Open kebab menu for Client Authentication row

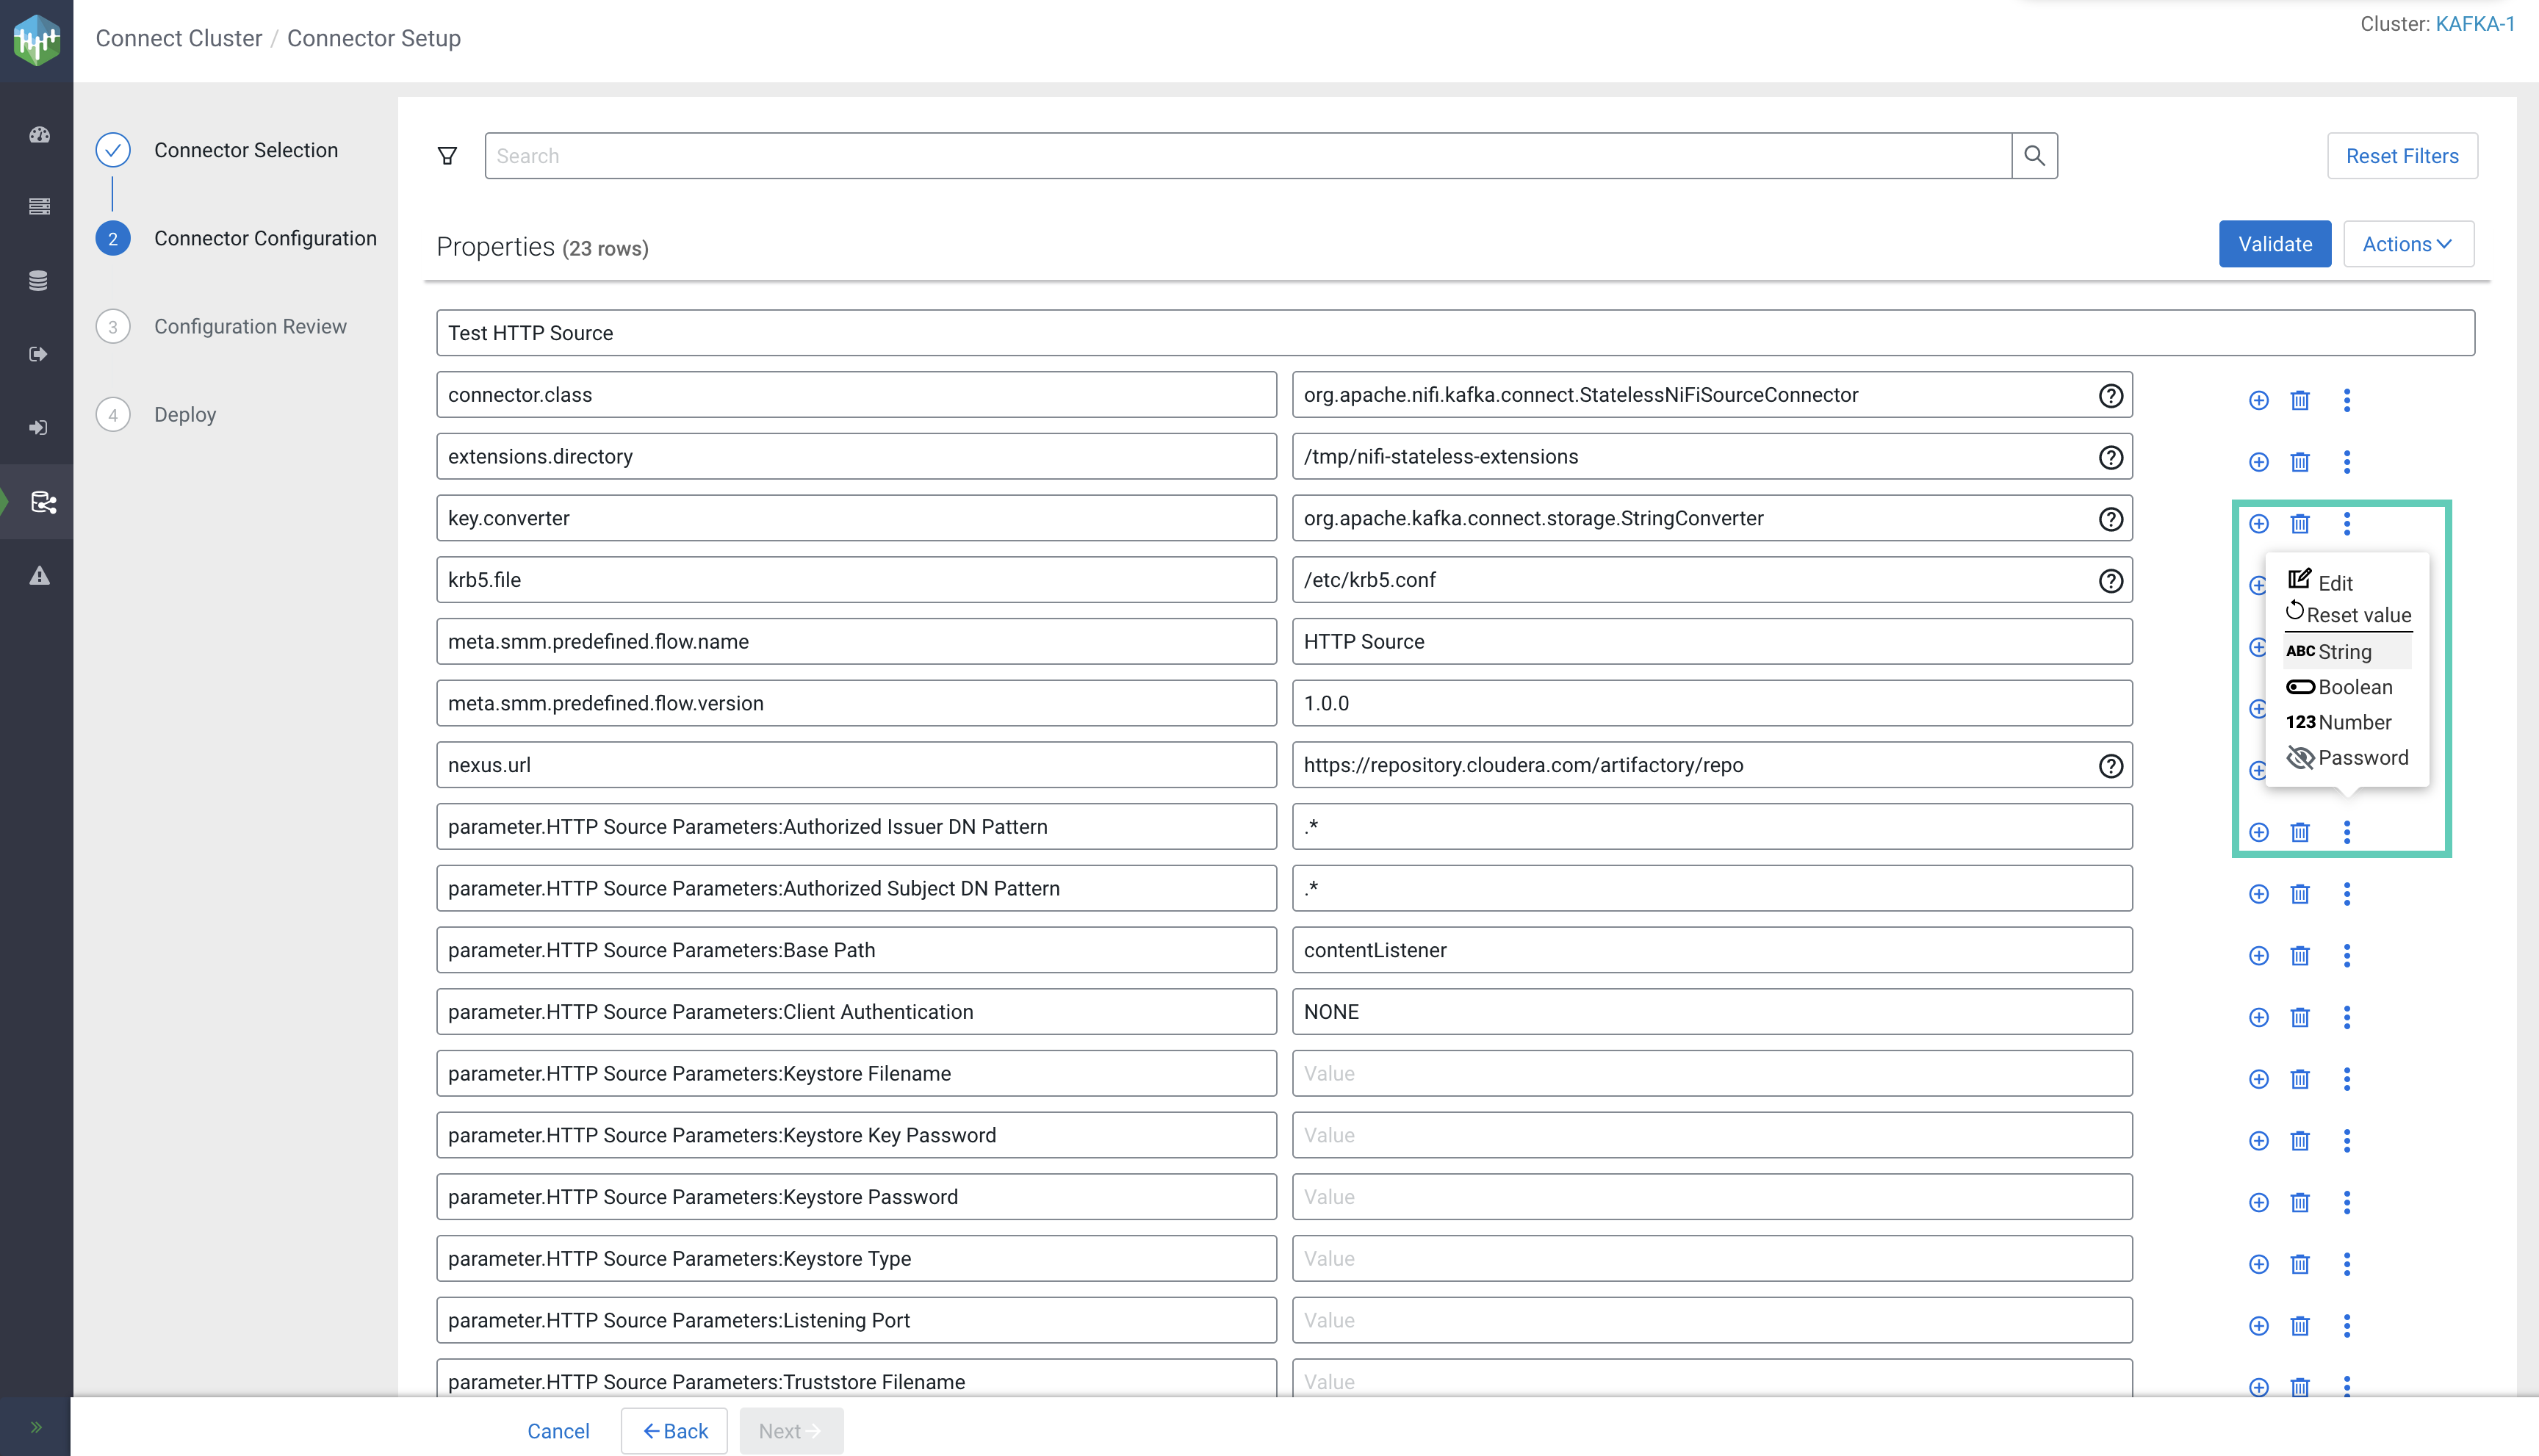(x=2346, y=1017)
